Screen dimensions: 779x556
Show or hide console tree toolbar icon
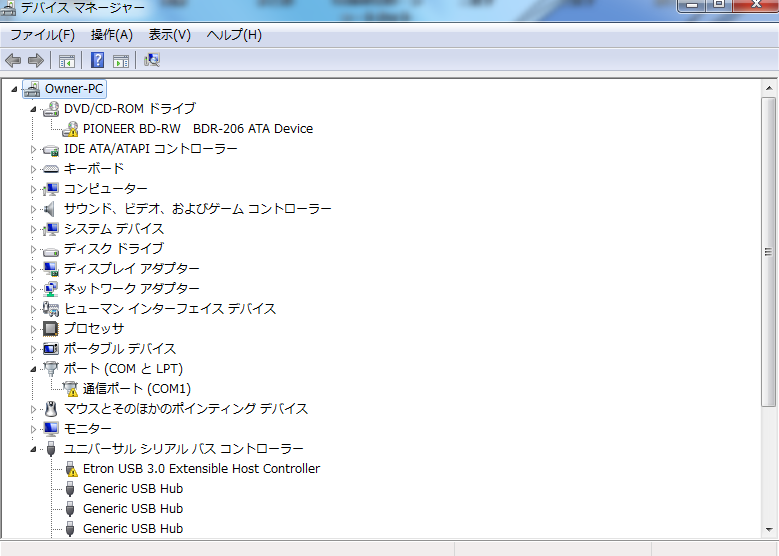[67, 61]
